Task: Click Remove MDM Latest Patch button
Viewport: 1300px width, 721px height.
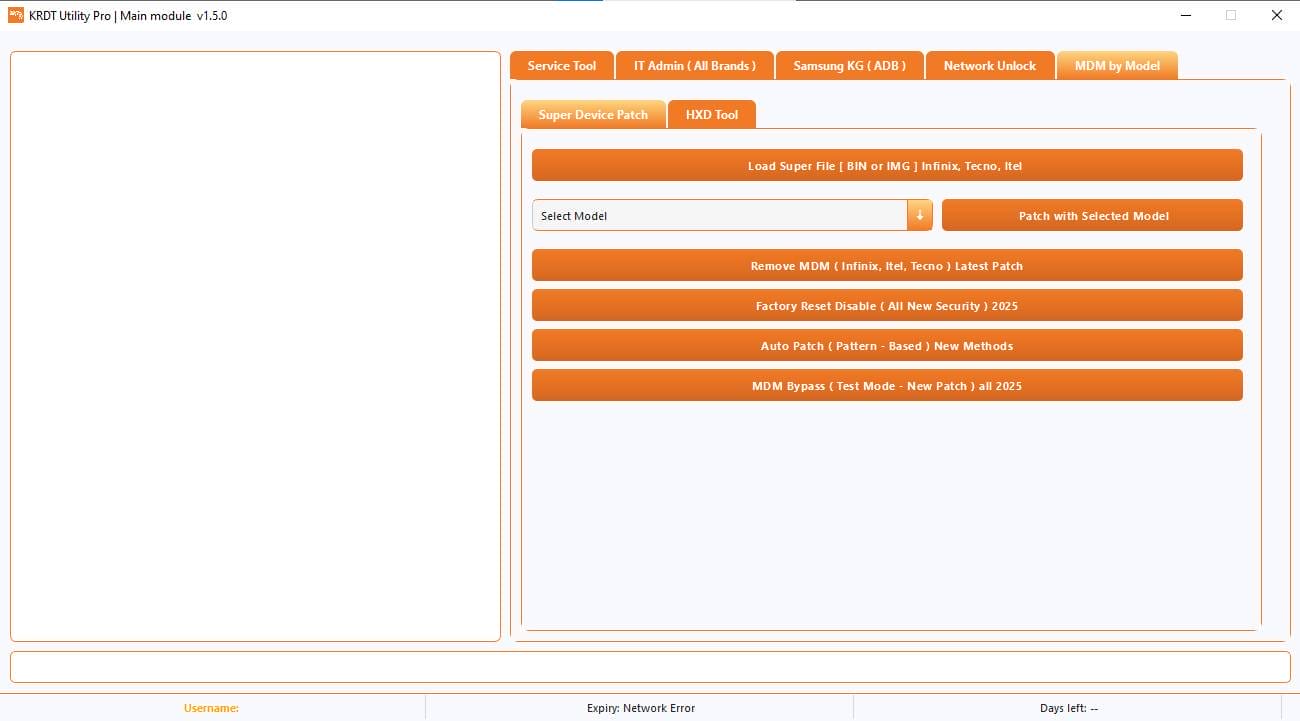Action: tap(887, 265)
